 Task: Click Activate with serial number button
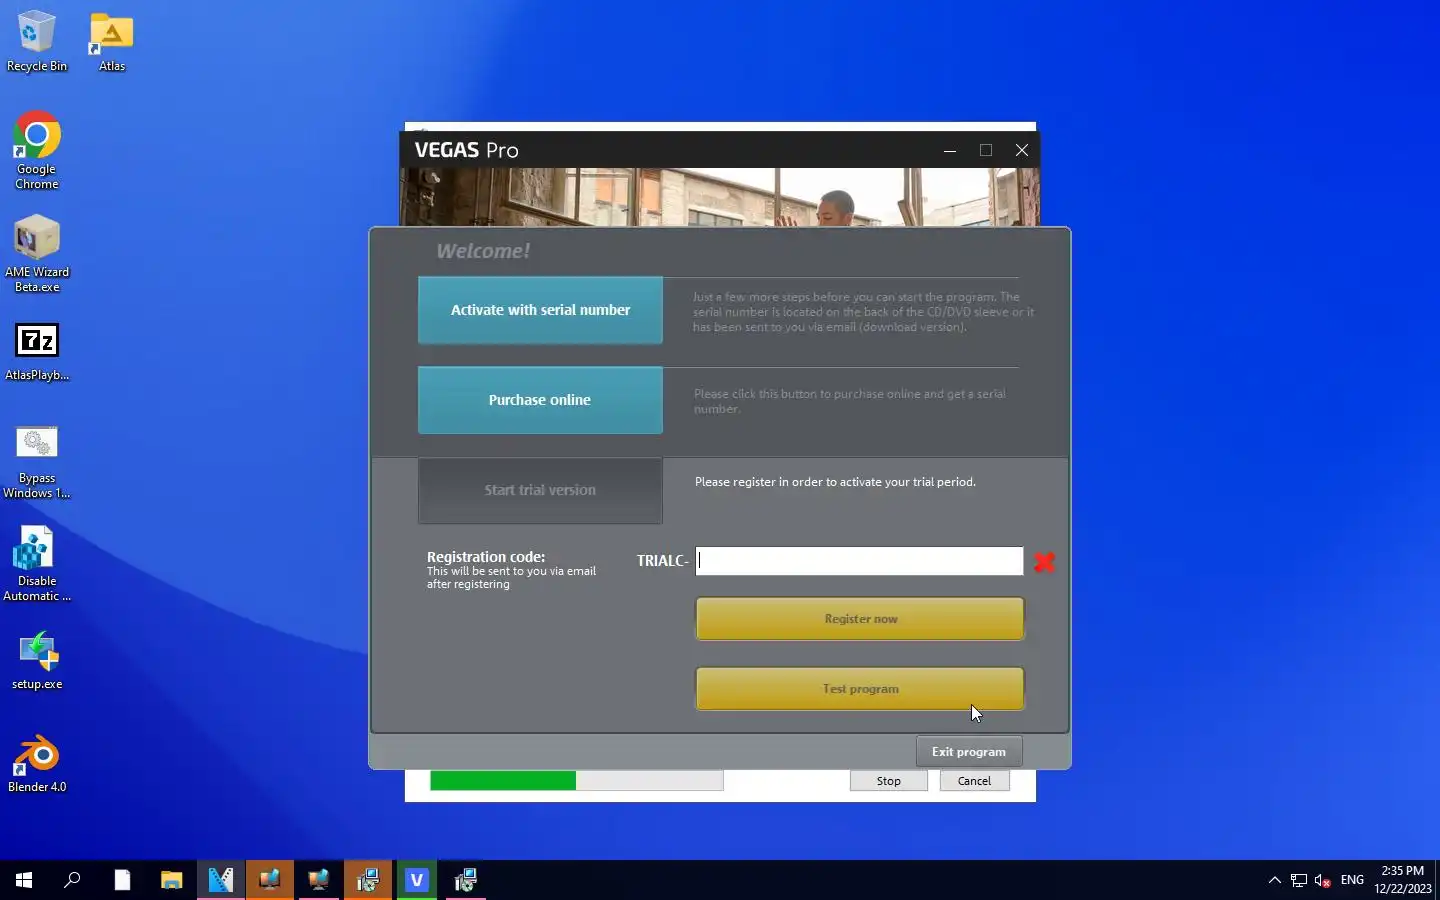pyautogui.click(x=540, y=310)
